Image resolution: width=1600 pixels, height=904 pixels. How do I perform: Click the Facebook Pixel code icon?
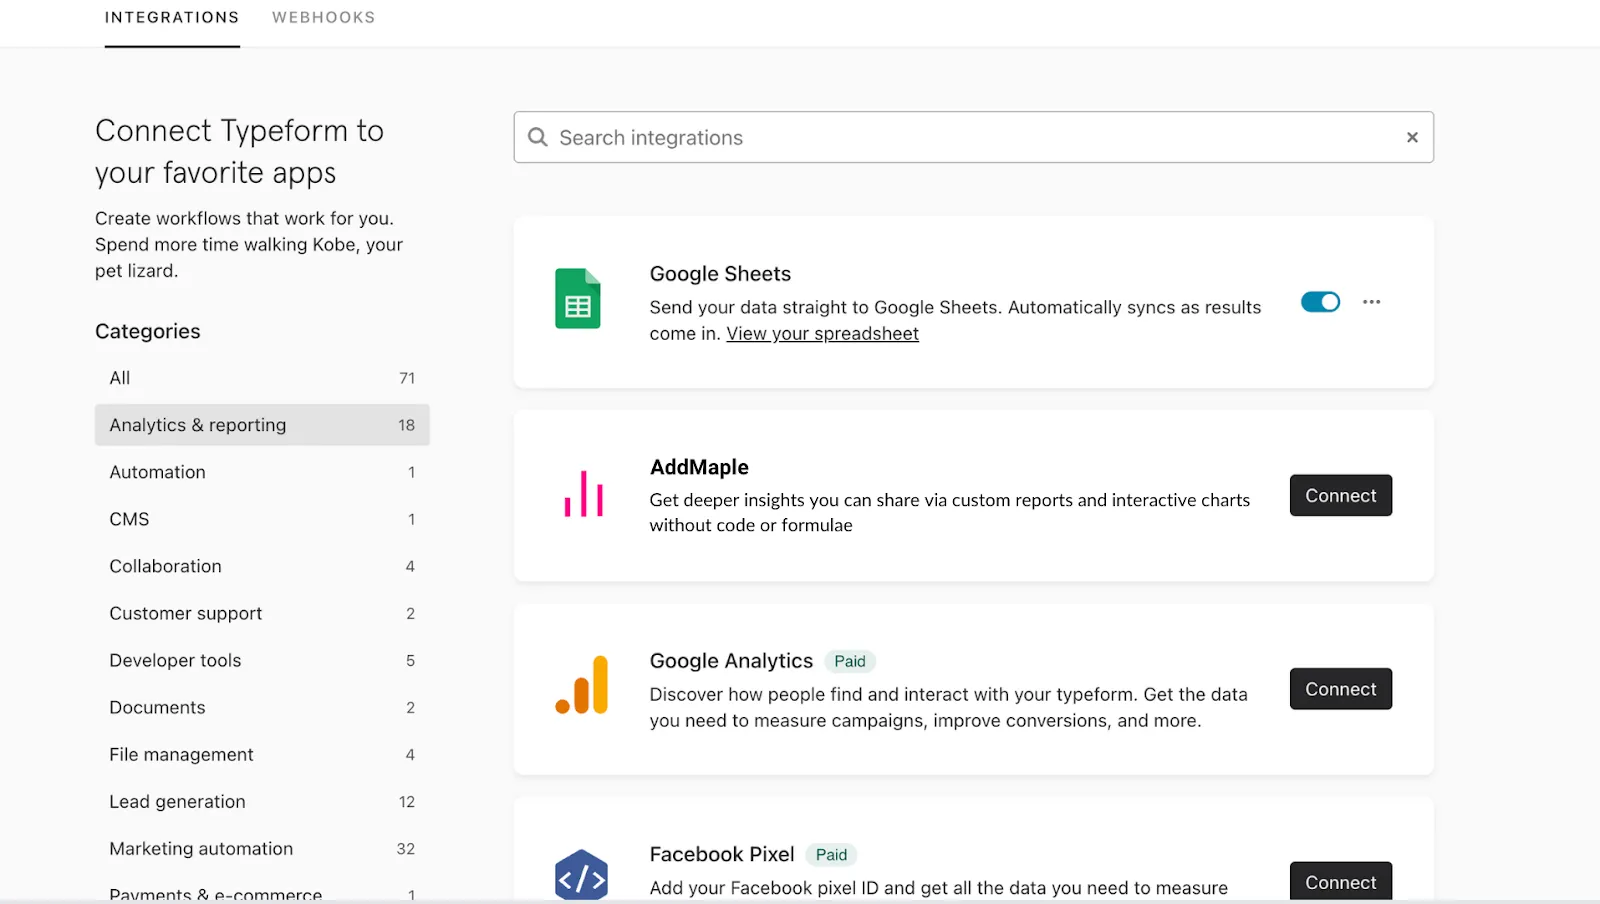[x=582, y=876]
